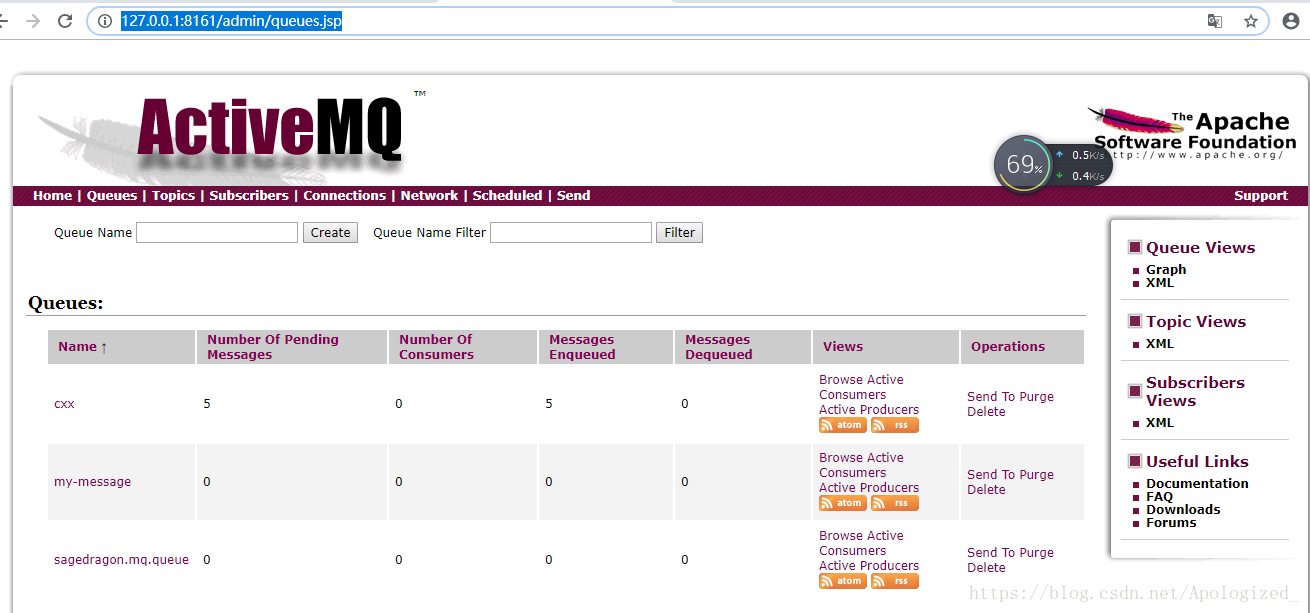1310x613 pixels.
Task: Open rss feed for cxx queue
Action: point(894,425)
